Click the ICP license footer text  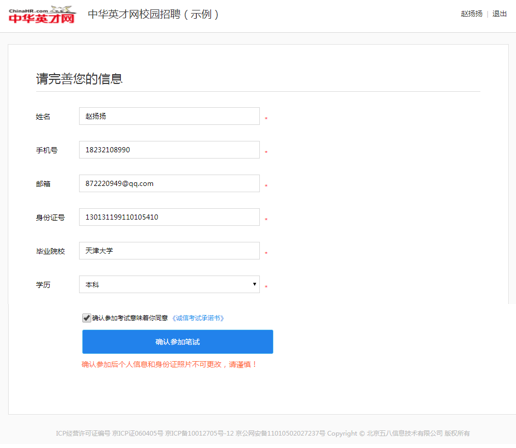tap(263, 433)
